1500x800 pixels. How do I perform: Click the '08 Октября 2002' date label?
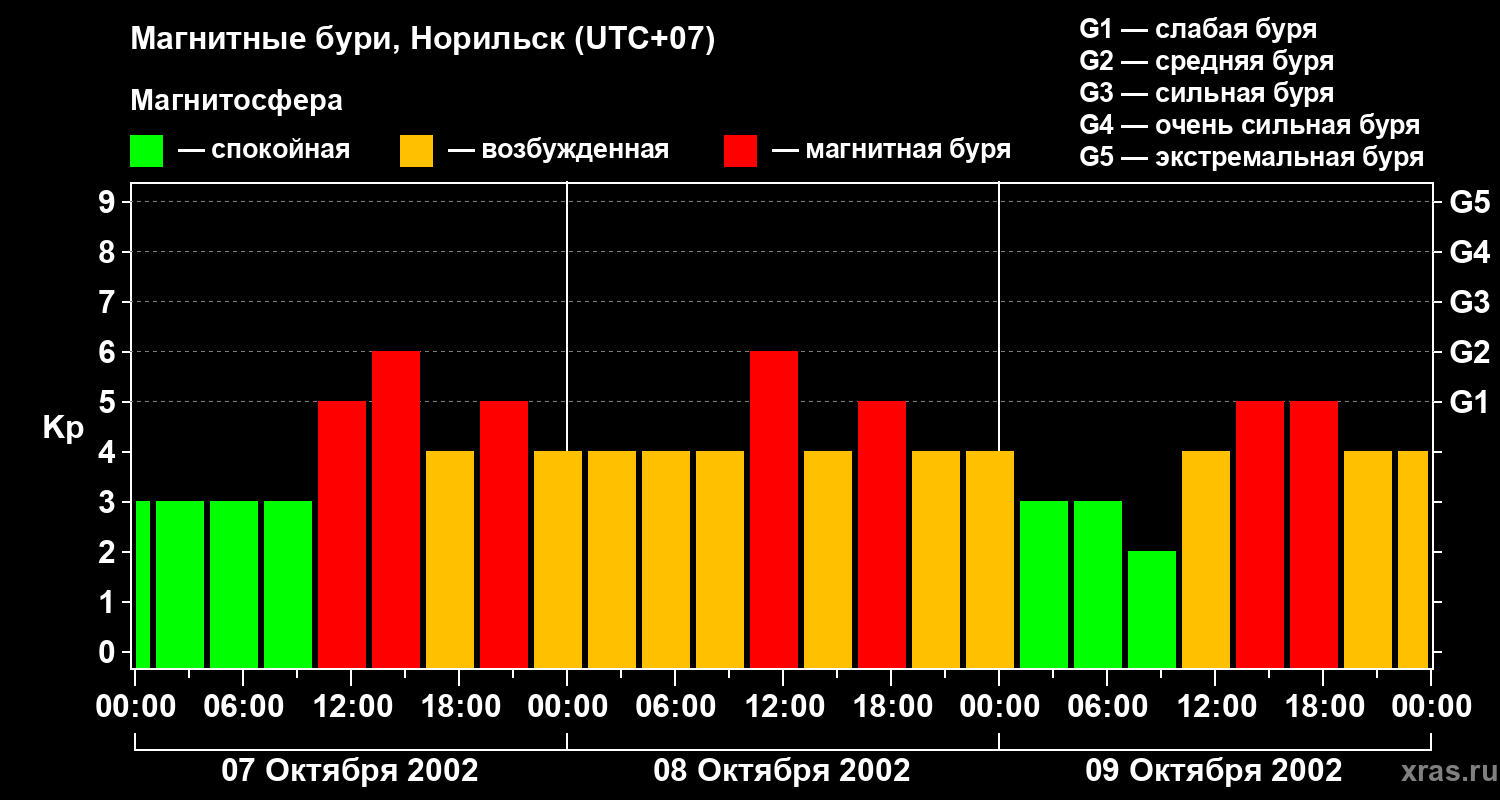tap(782, 771)
